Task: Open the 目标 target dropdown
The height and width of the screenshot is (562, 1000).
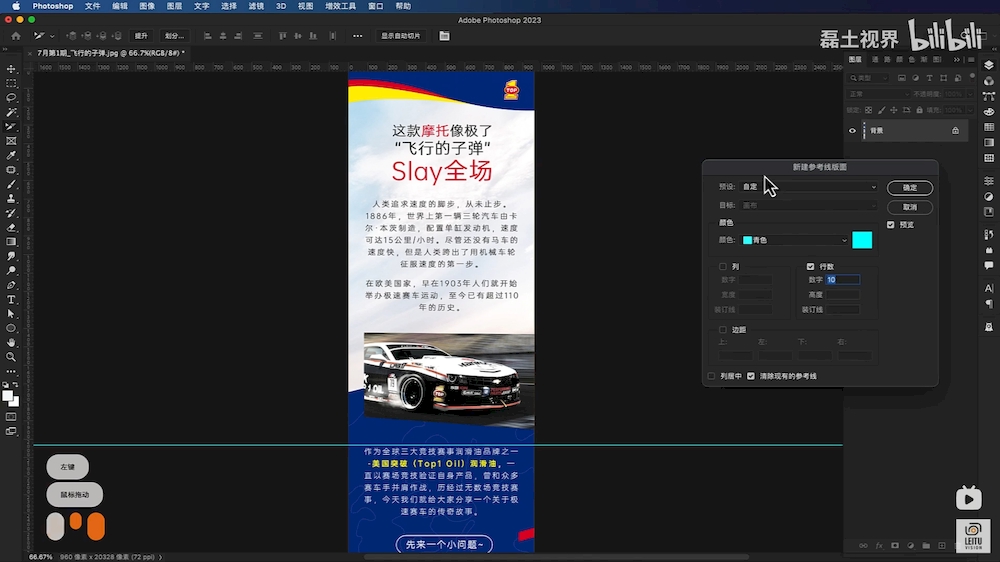Action: tap(809, 205)
